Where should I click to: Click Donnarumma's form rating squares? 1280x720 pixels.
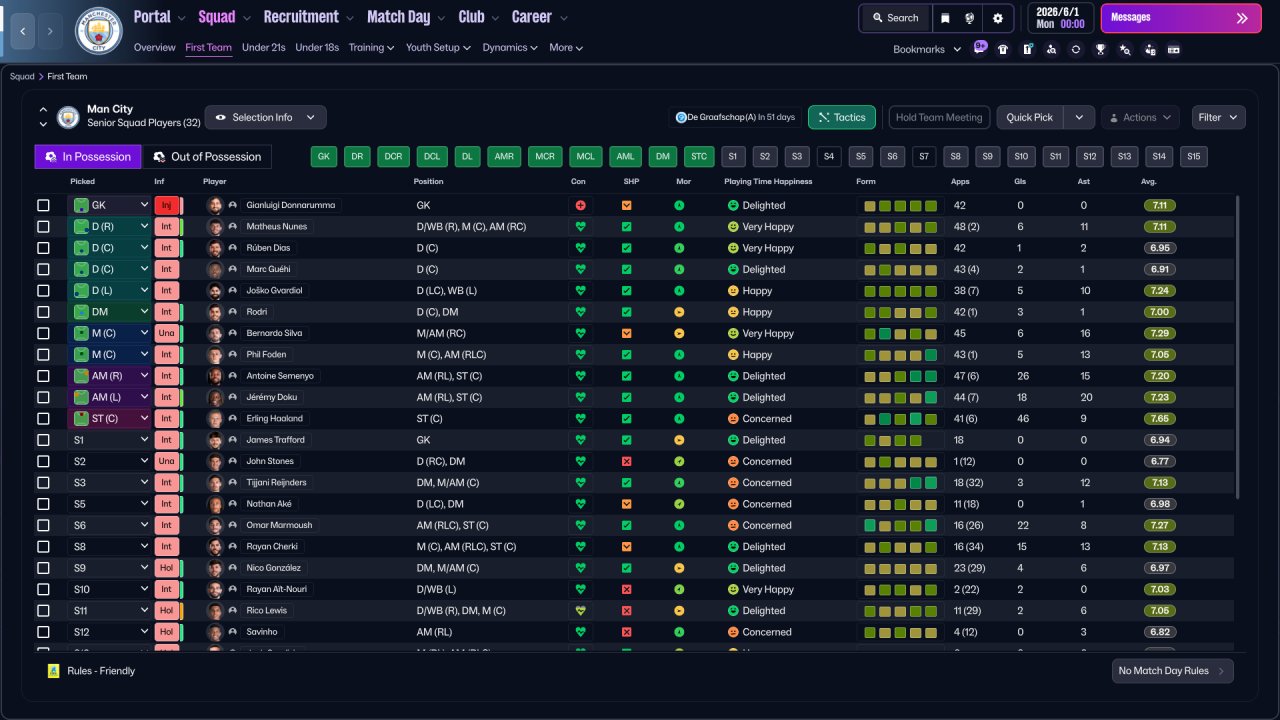(901, 205)
